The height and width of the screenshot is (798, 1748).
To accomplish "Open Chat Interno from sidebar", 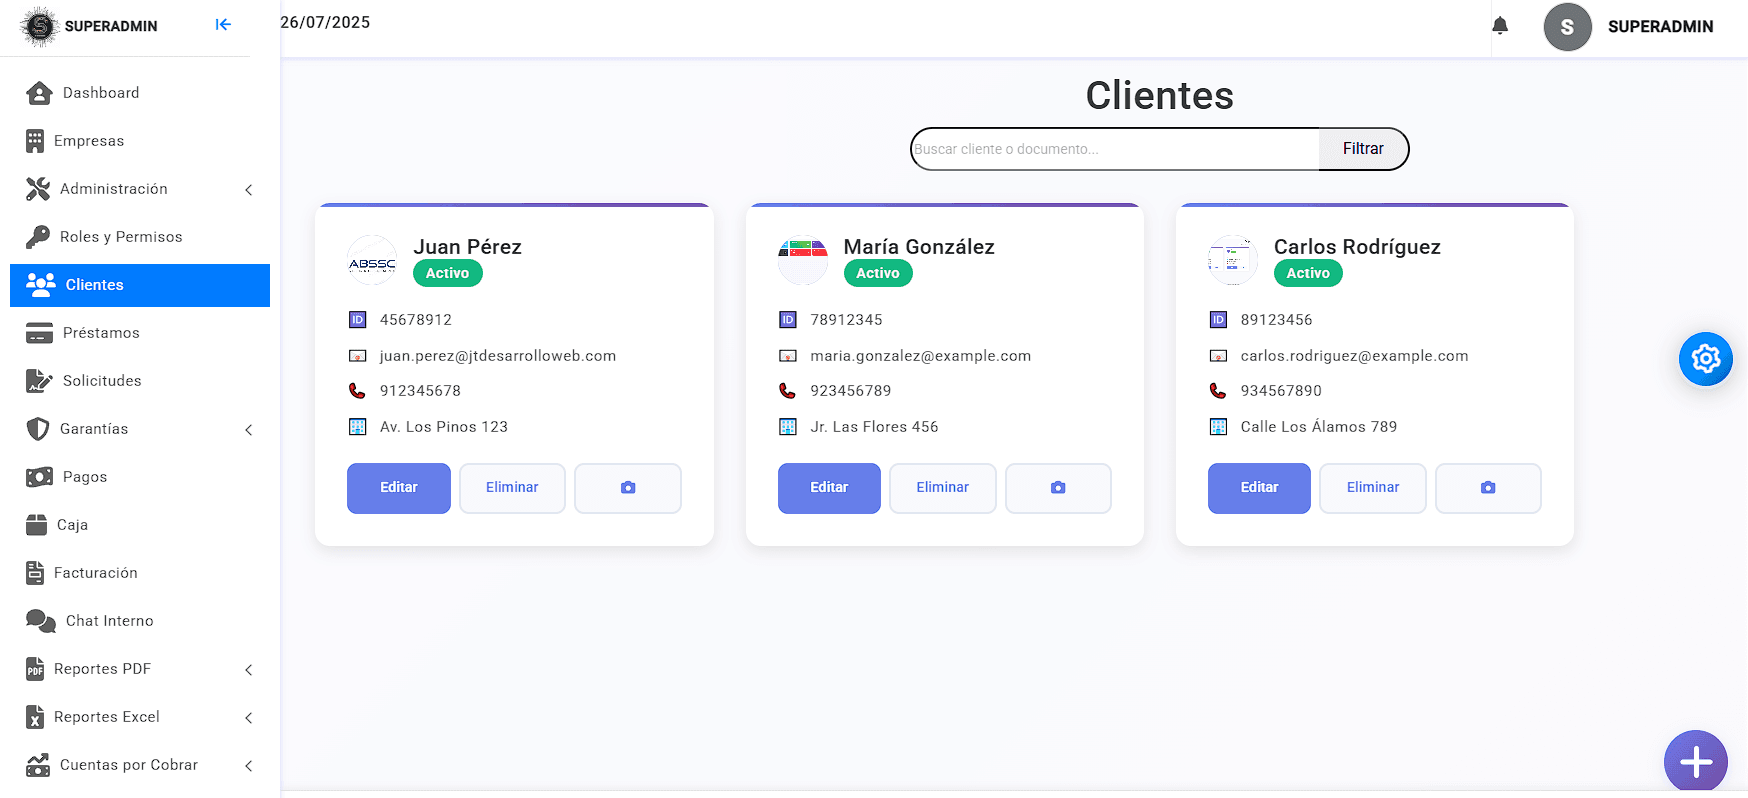I will (109, 621).
